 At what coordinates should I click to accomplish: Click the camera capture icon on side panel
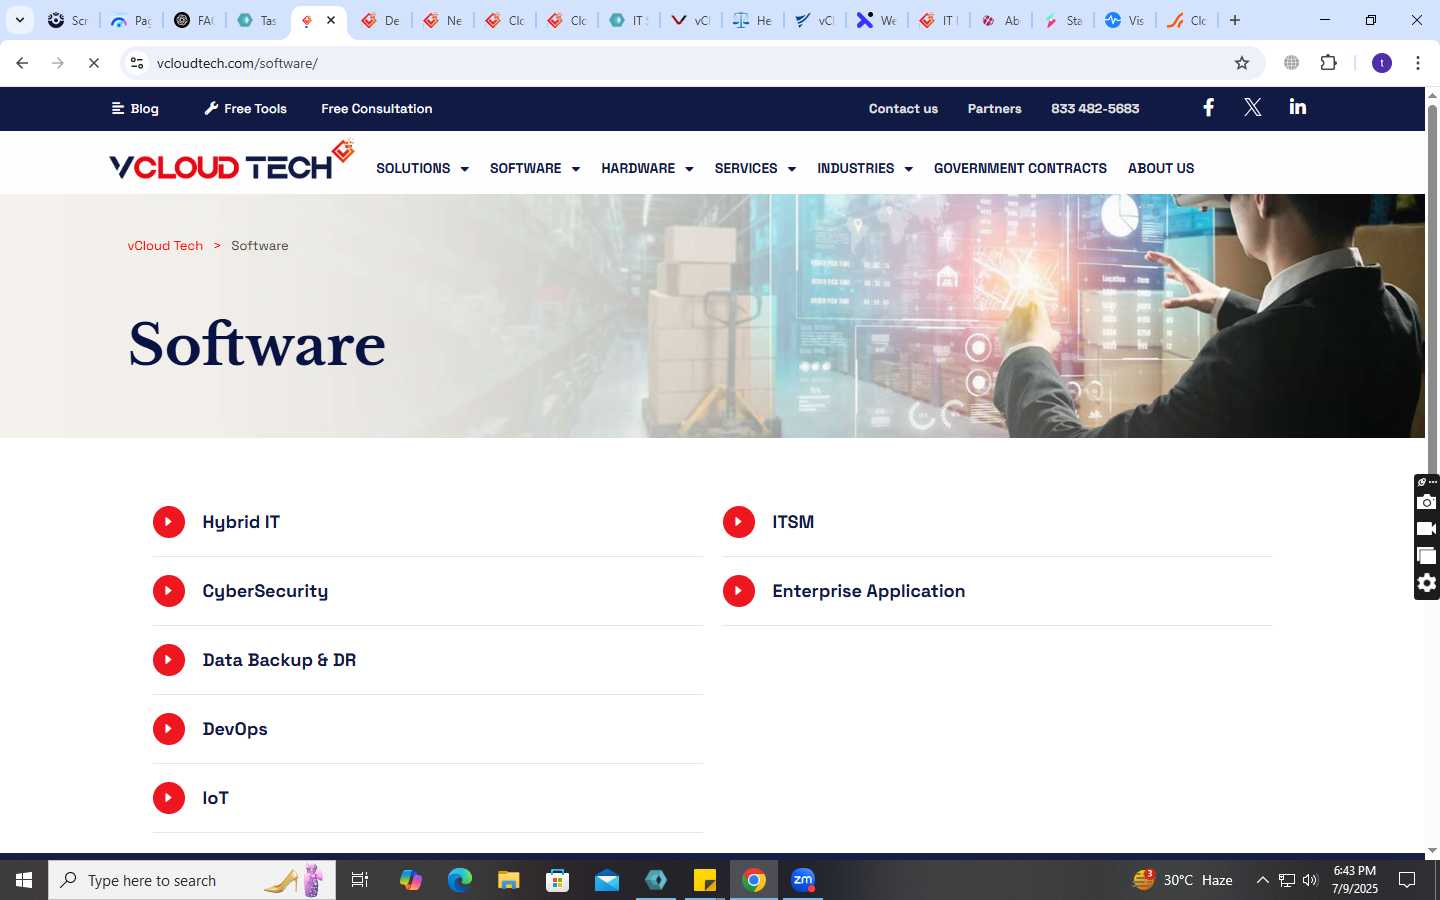[x=1427, y=502]
